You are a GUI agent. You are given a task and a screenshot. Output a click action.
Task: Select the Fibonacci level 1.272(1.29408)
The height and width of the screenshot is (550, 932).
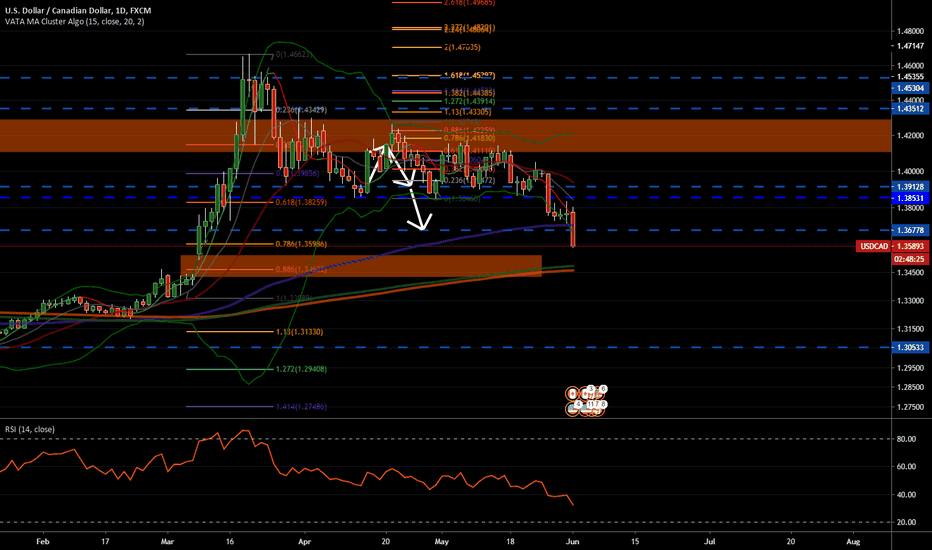(301, 369)
